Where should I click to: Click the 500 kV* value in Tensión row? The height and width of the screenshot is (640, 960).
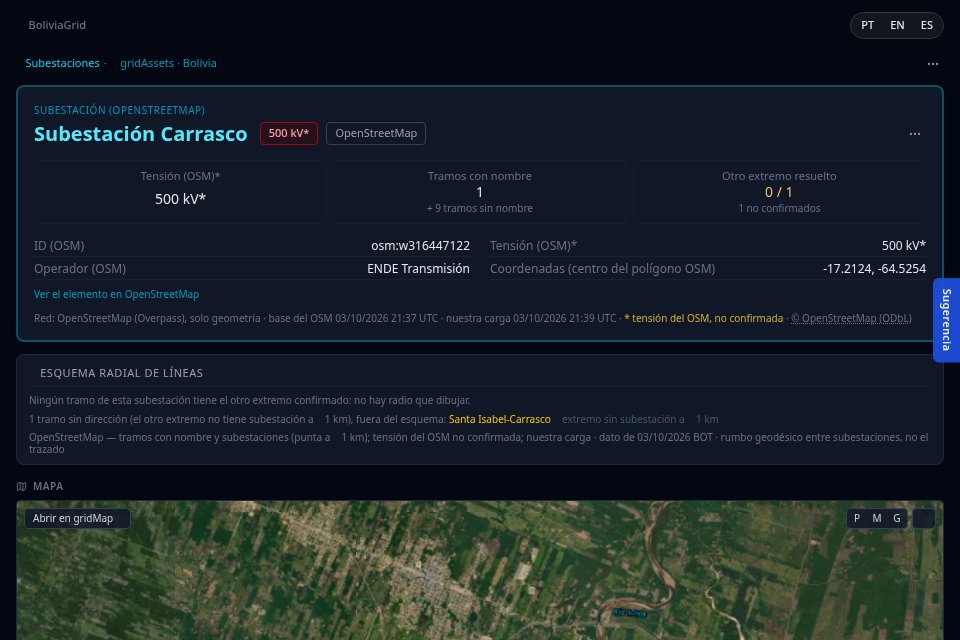click(904, 246)
